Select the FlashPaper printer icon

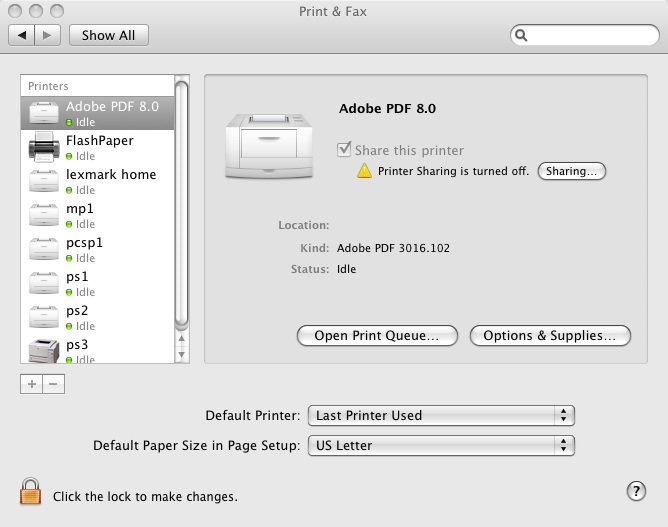pos(43,147)
